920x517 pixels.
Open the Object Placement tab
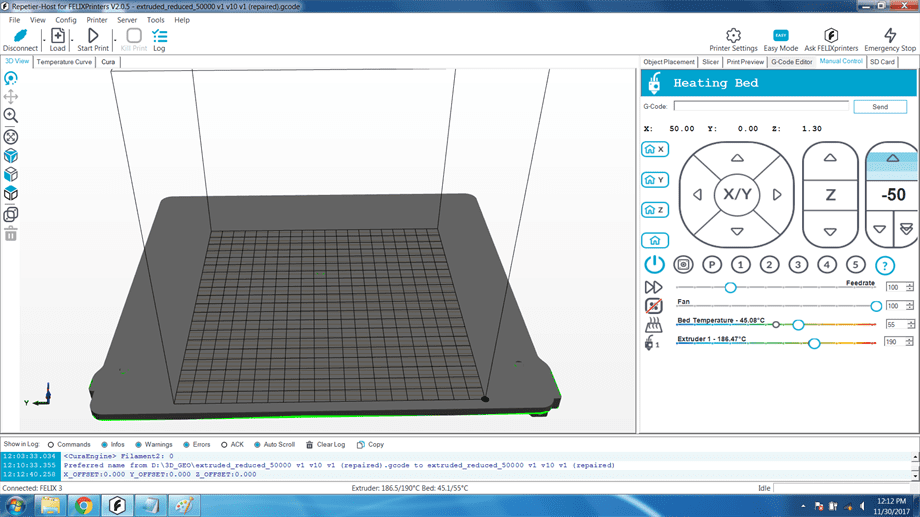coord(669,62)
